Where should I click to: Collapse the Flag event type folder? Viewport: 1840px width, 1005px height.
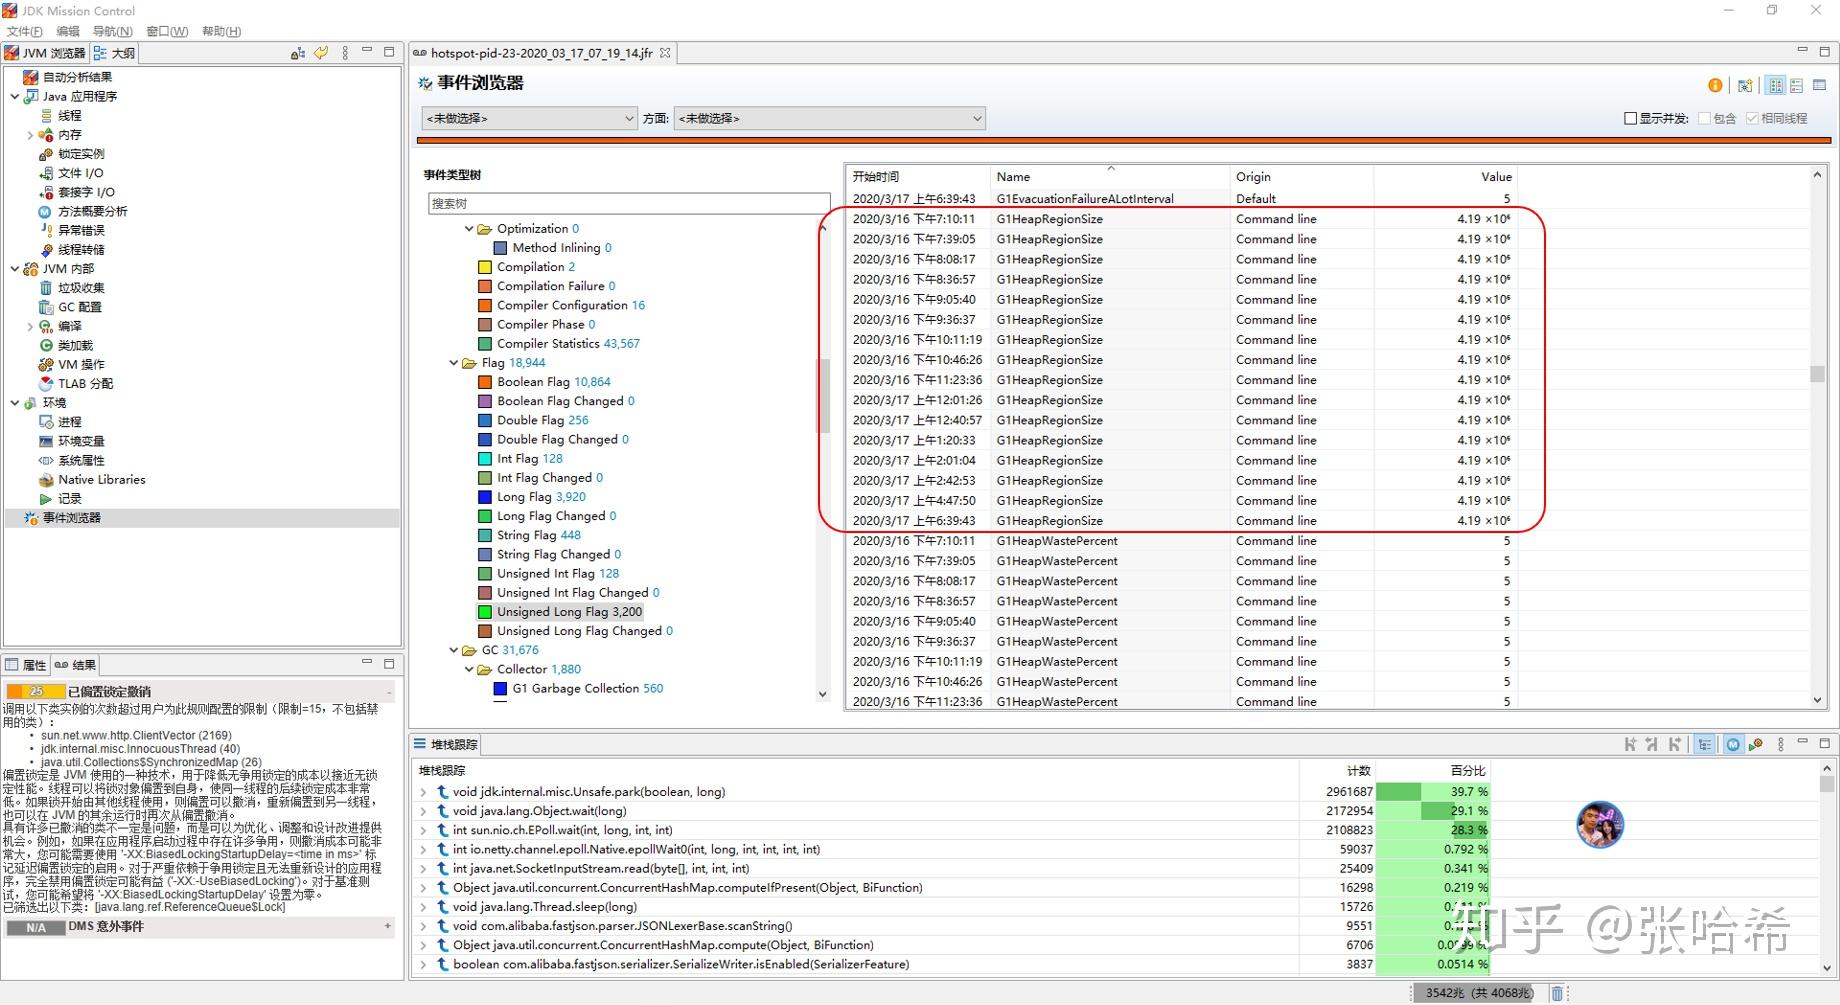pos(454,363)
